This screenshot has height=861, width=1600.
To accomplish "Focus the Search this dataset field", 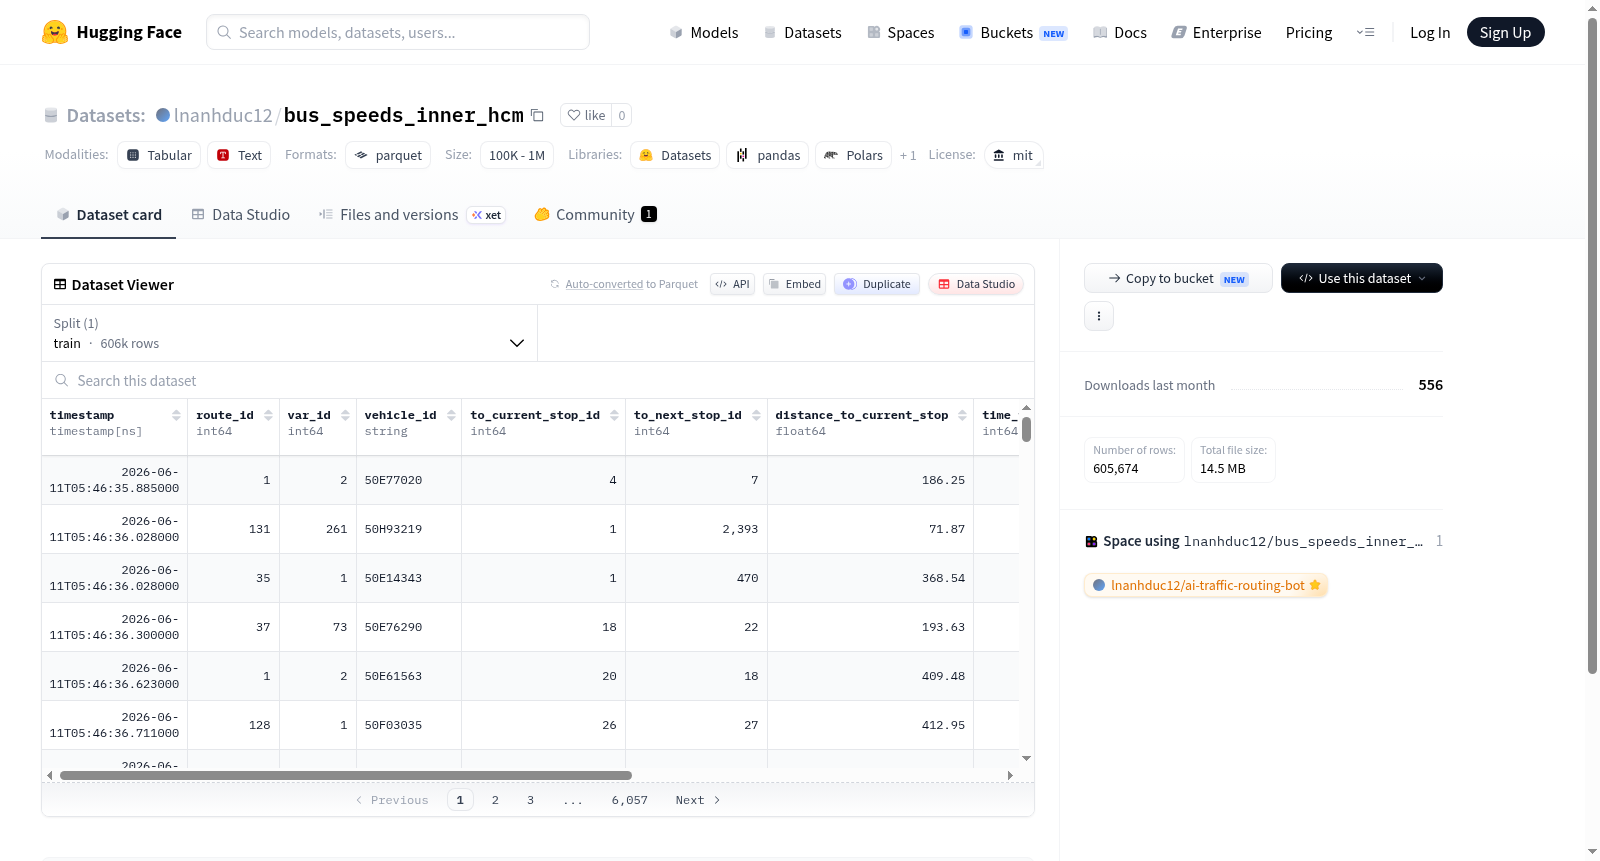I will [x=538, y=381].
